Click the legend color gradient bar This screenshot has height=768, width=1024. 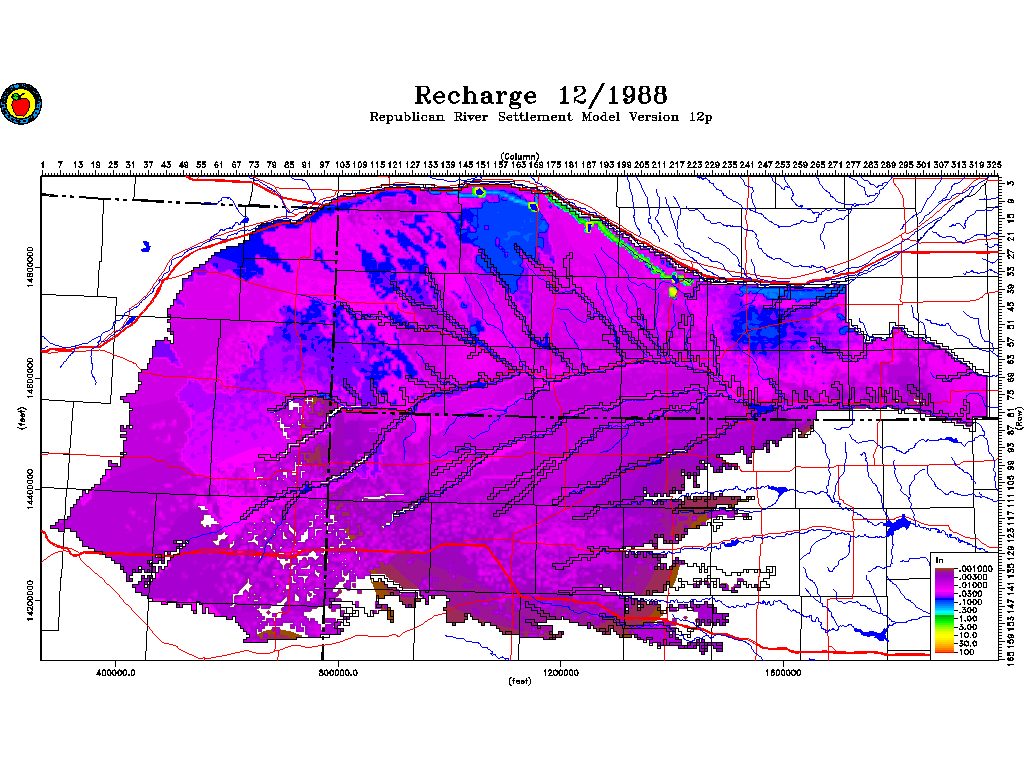tap(944, 610)
